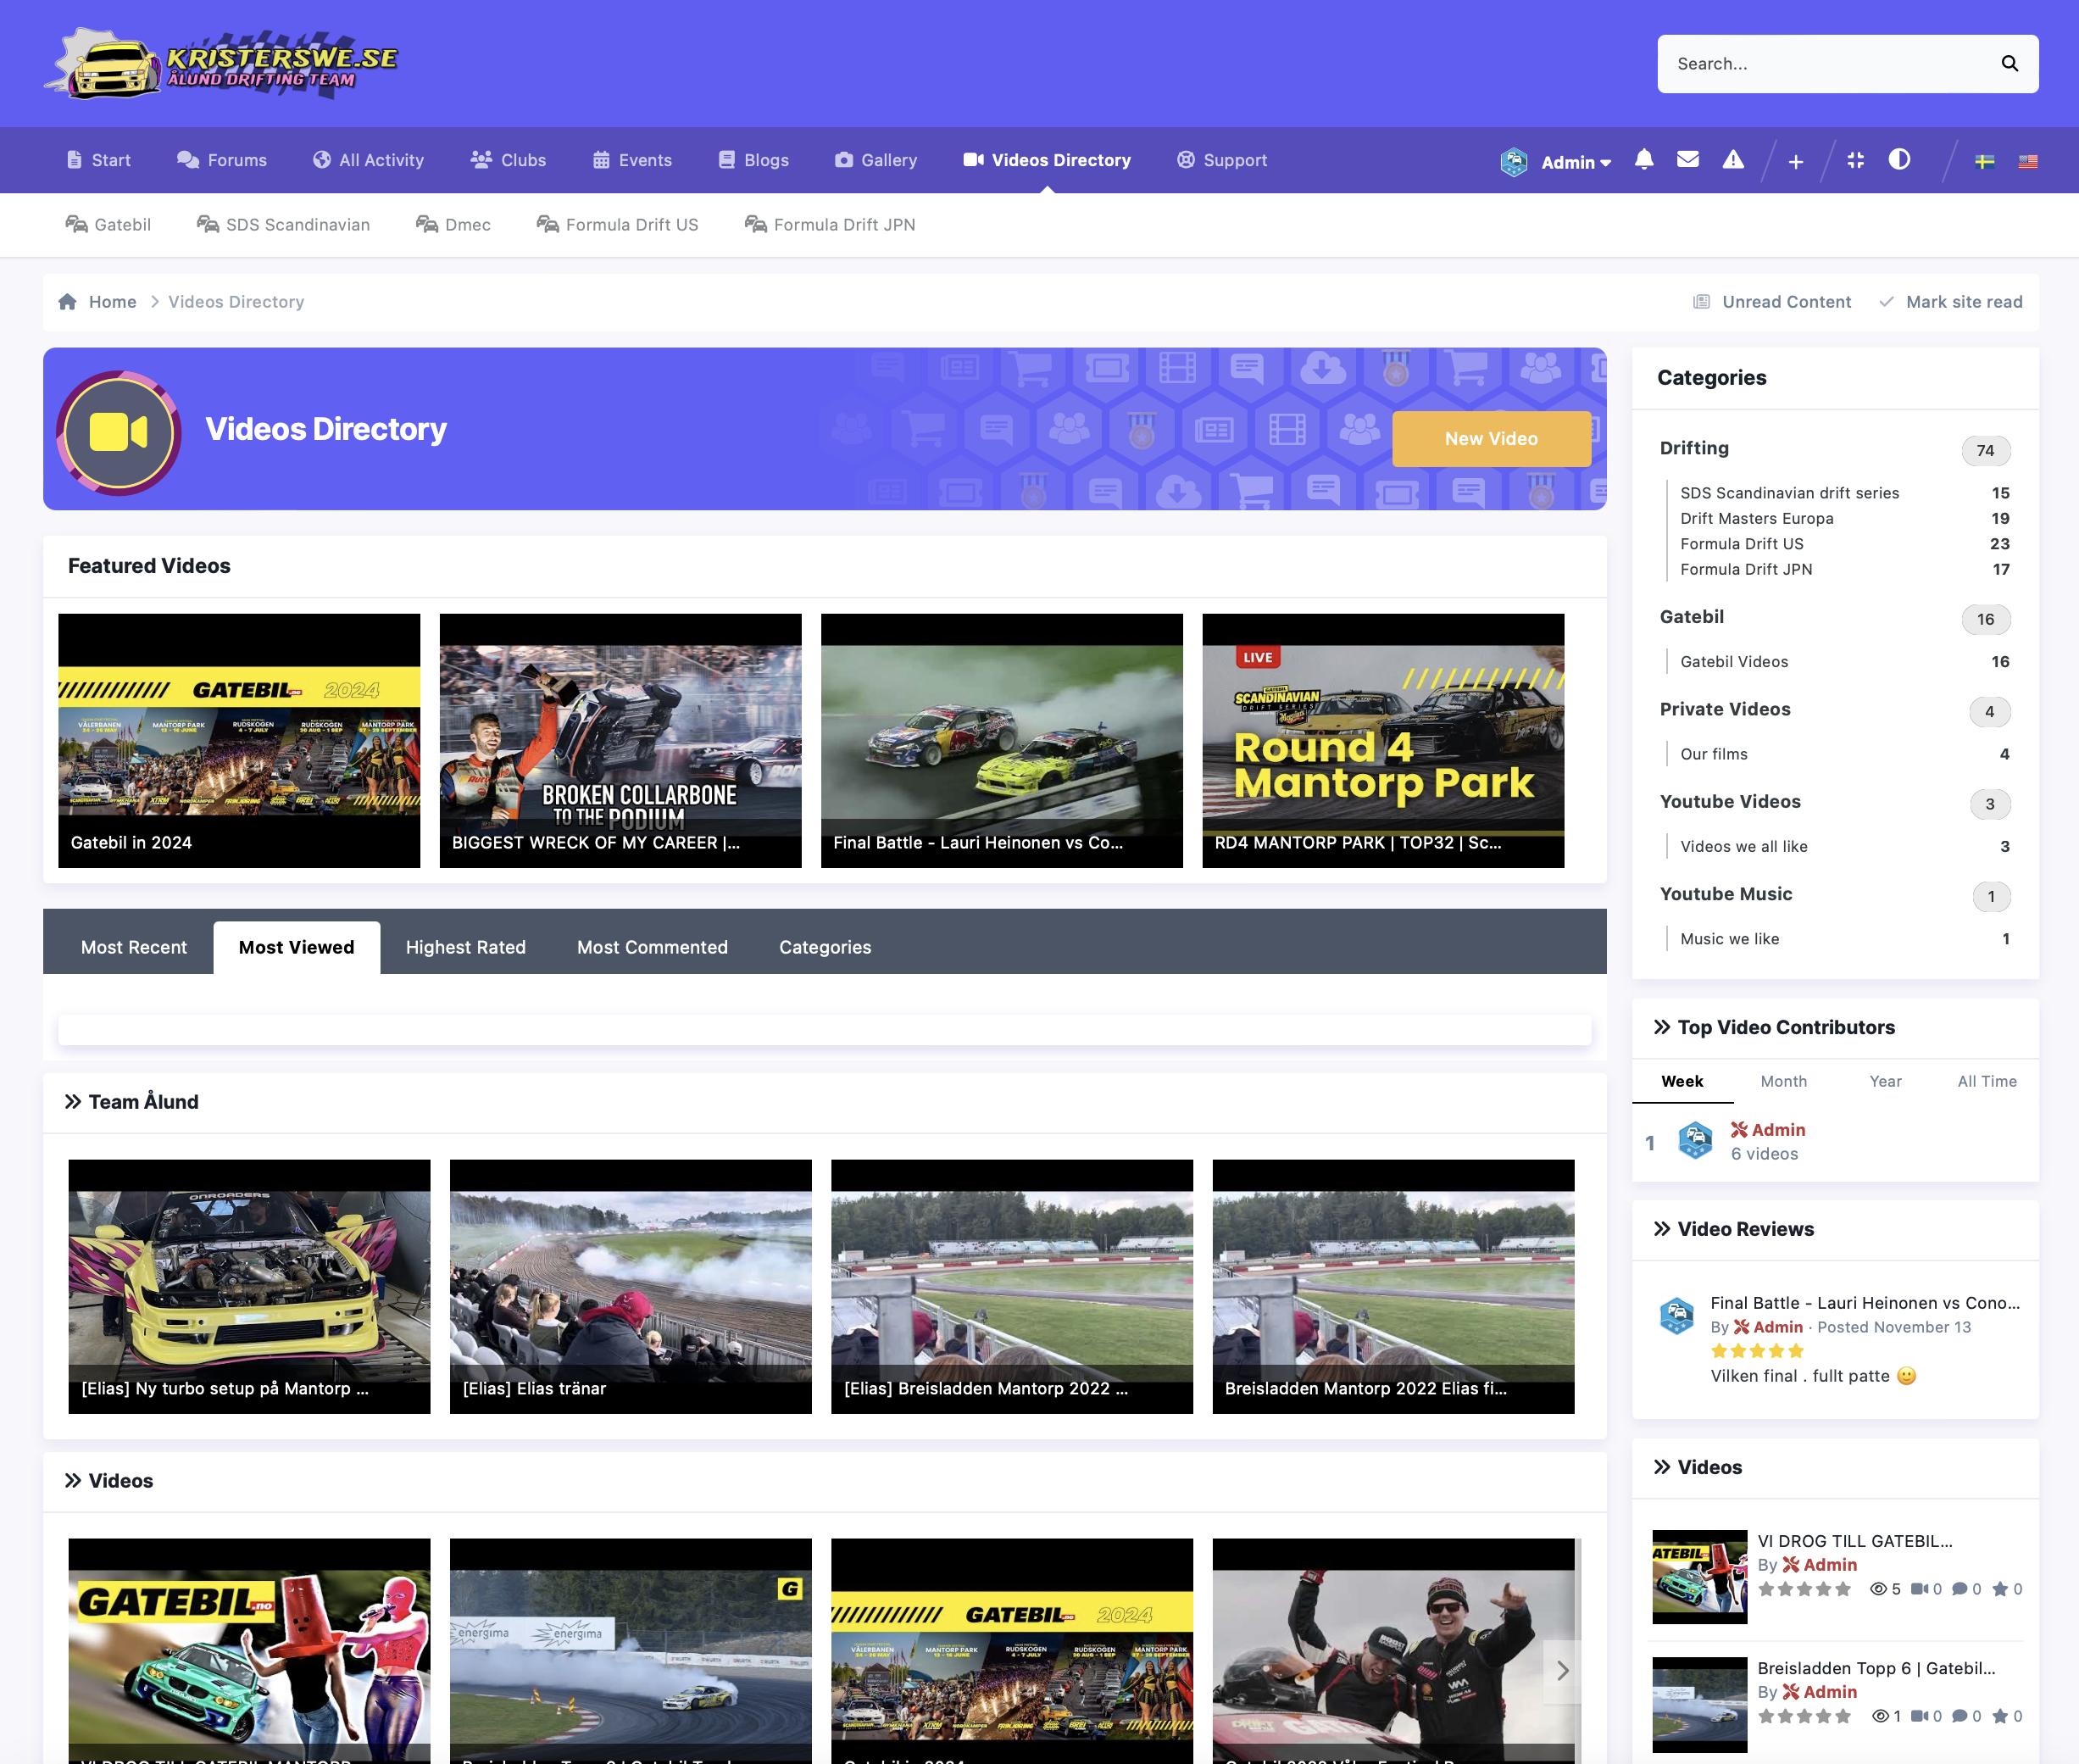Select the Month contributors tab

point(1784,1081)
